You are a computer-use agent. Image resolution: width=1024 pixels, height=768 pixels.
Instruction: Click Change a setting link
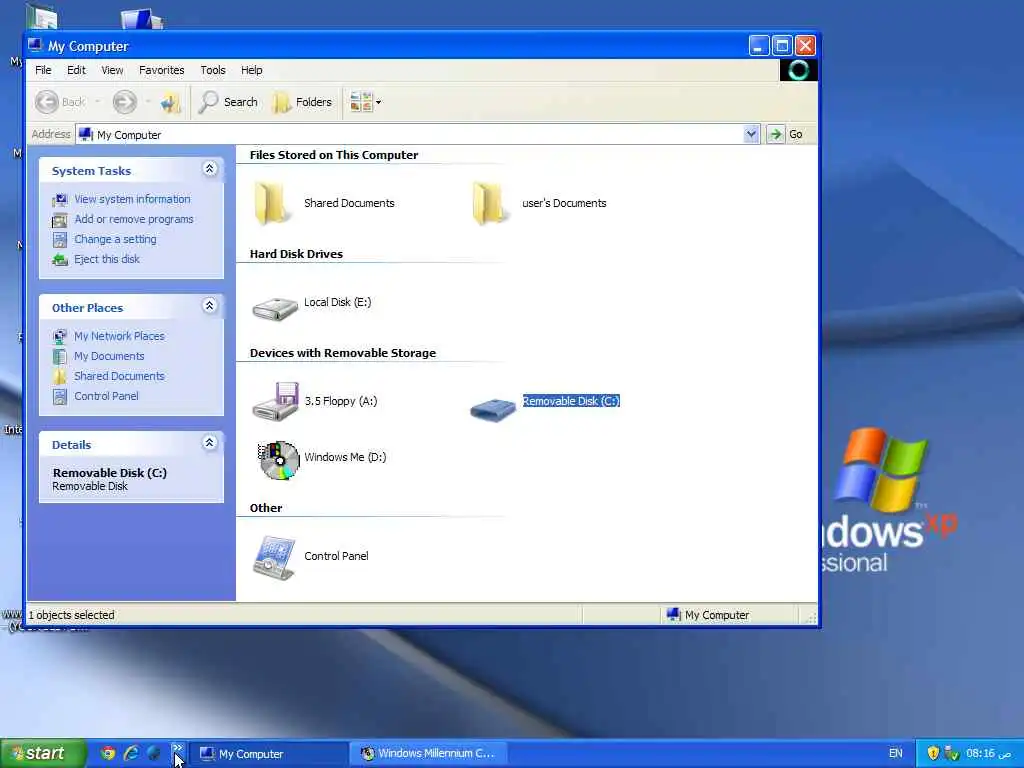click(x=115, y=239)
